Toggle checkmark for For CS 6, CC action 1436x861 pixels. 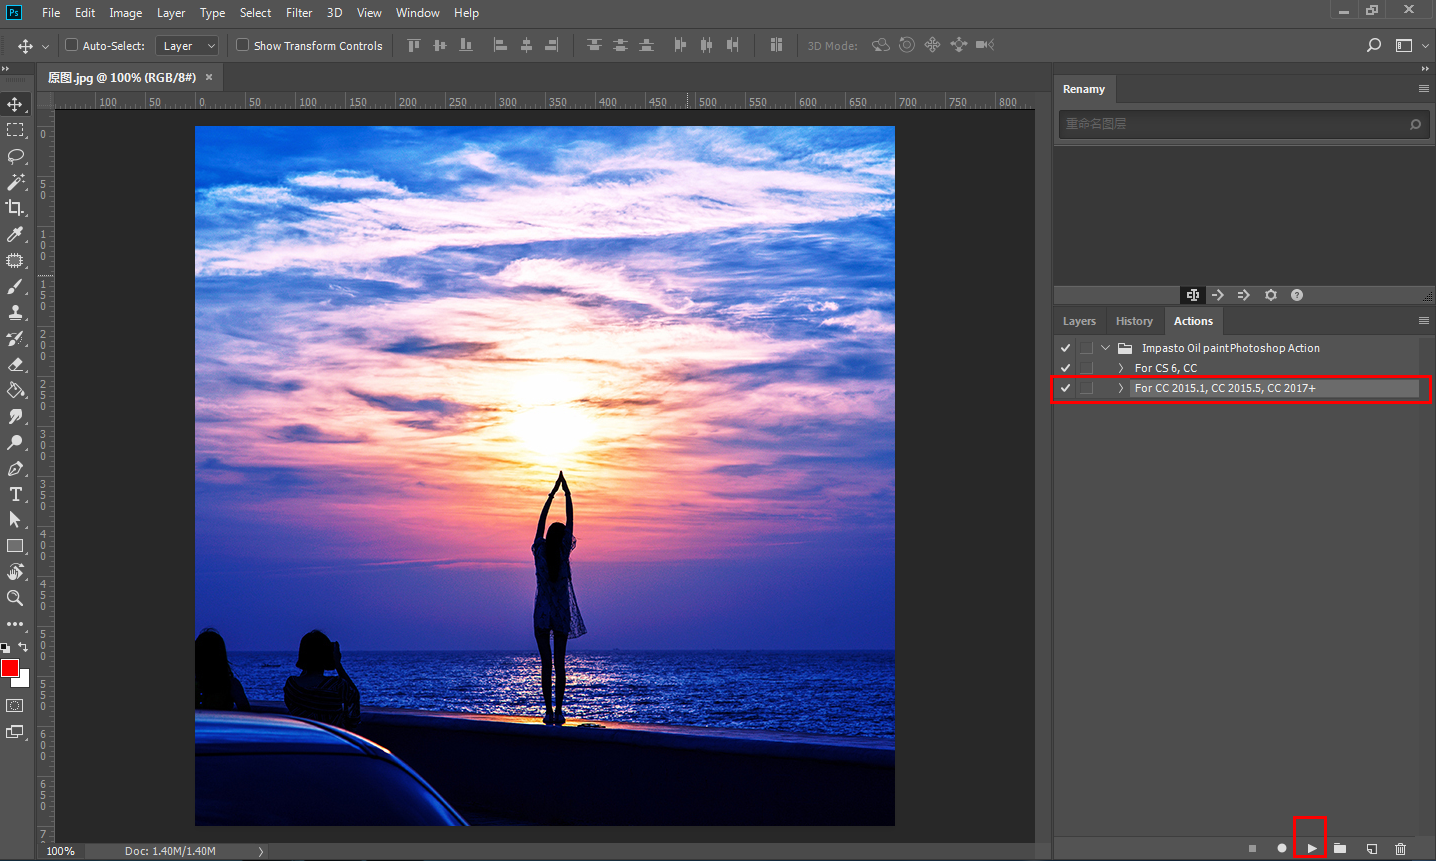(x=1065, y=368)
